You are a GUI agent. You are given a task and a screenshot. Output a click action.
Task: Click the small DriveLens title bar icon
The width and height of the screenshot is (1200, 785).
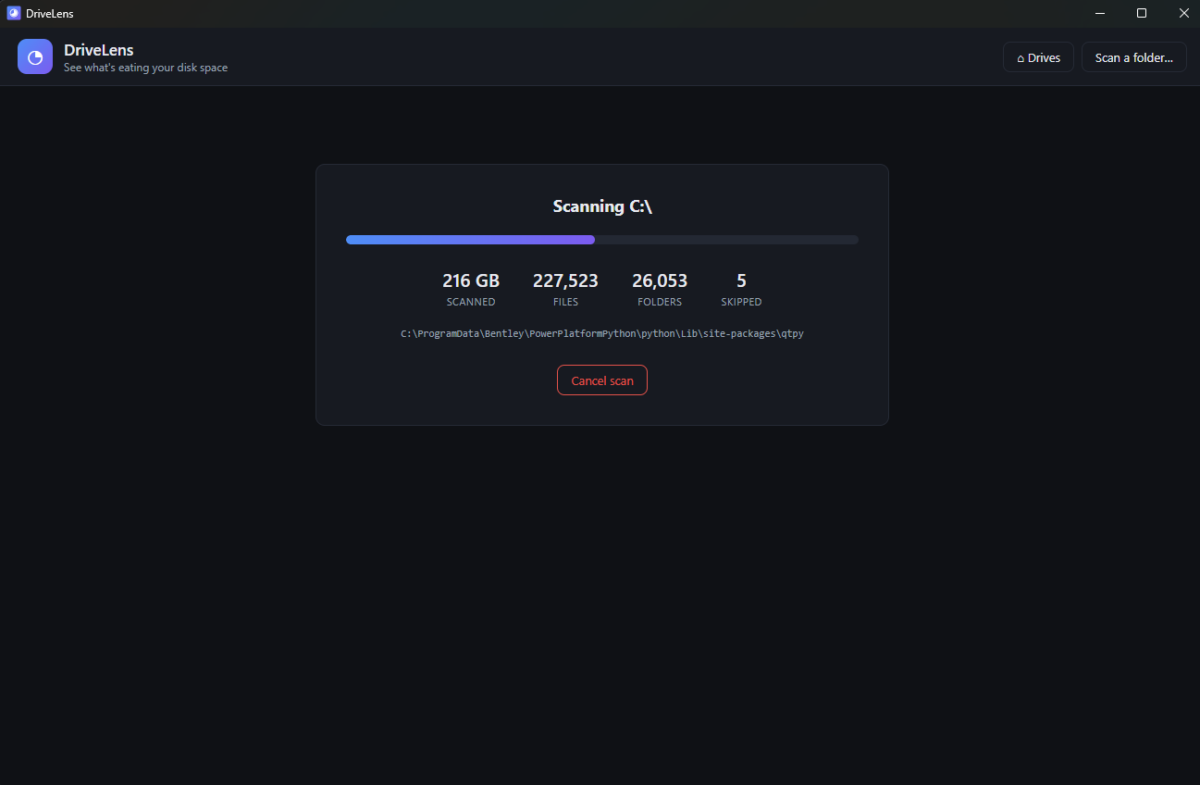tap(13, 13)
